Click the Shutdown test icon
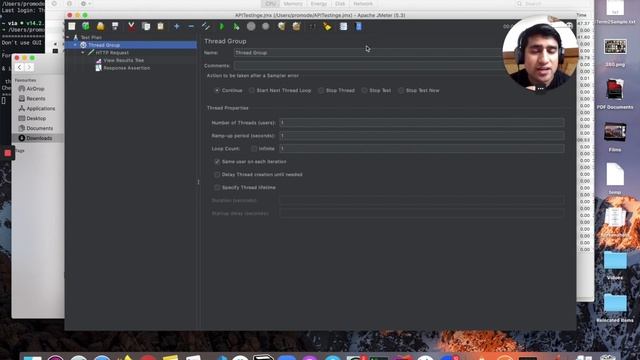640x360 pixels. (266, 27)
